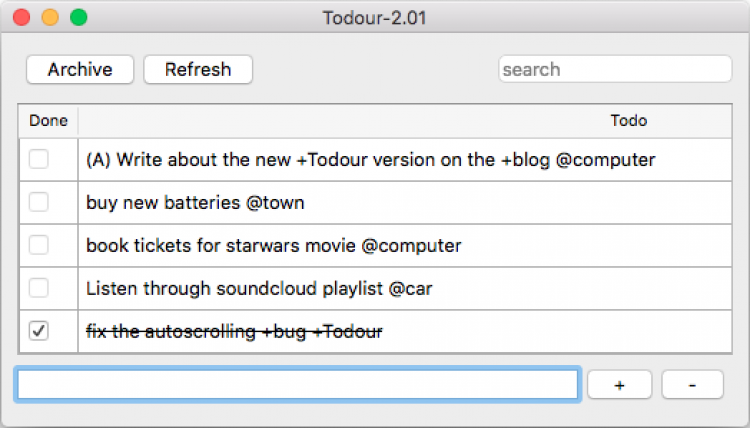Check off the +Todour blog writing task
Image resolution: width=750 pixels, height=428 pixels.
[39, 159]
